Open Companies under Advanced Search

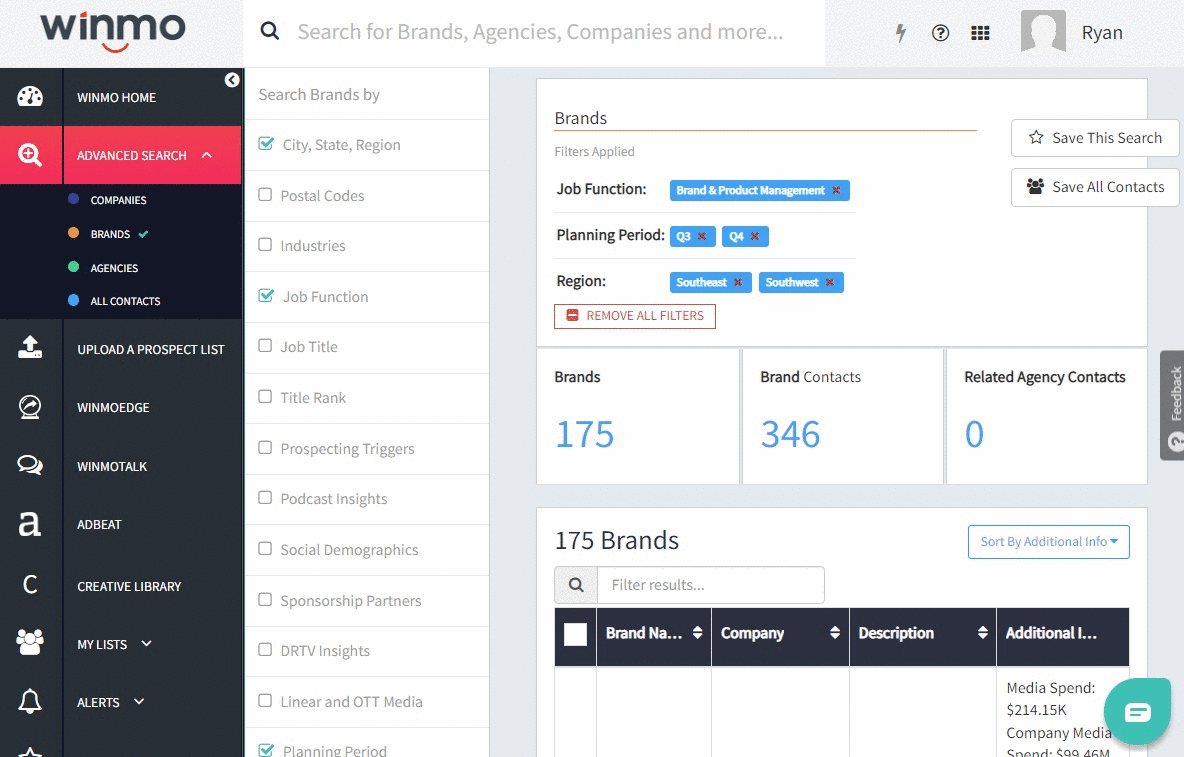[x=119, y=200]
